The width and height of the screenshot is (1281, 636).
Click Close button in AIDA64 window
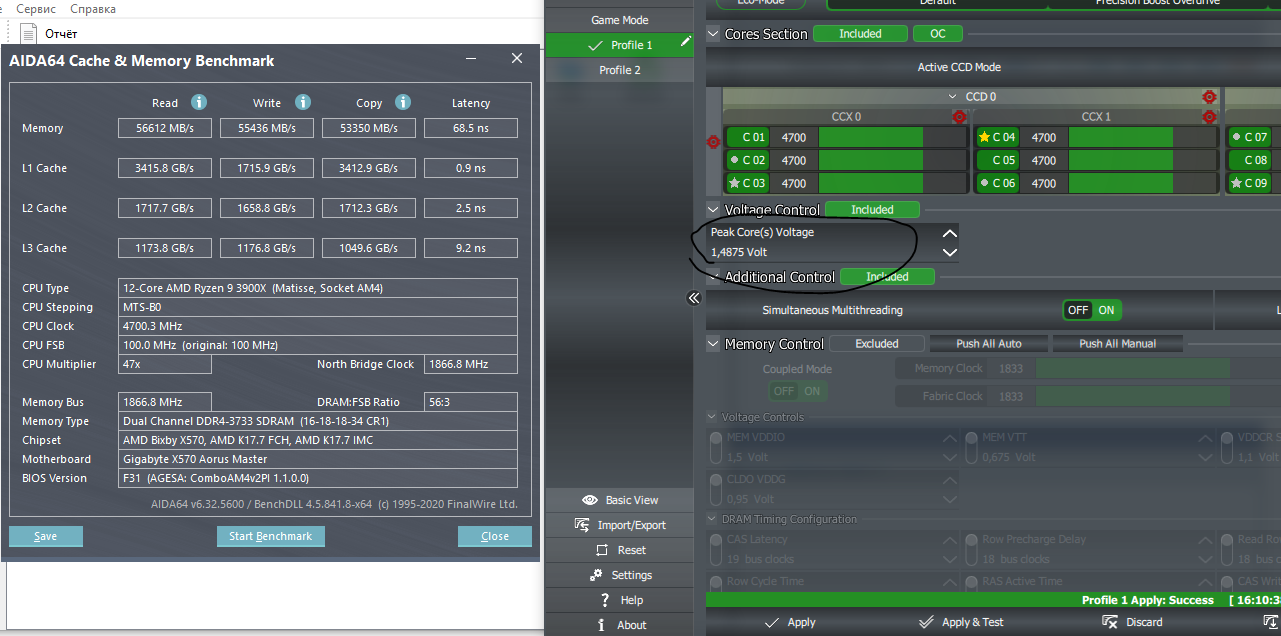[495, 536]
